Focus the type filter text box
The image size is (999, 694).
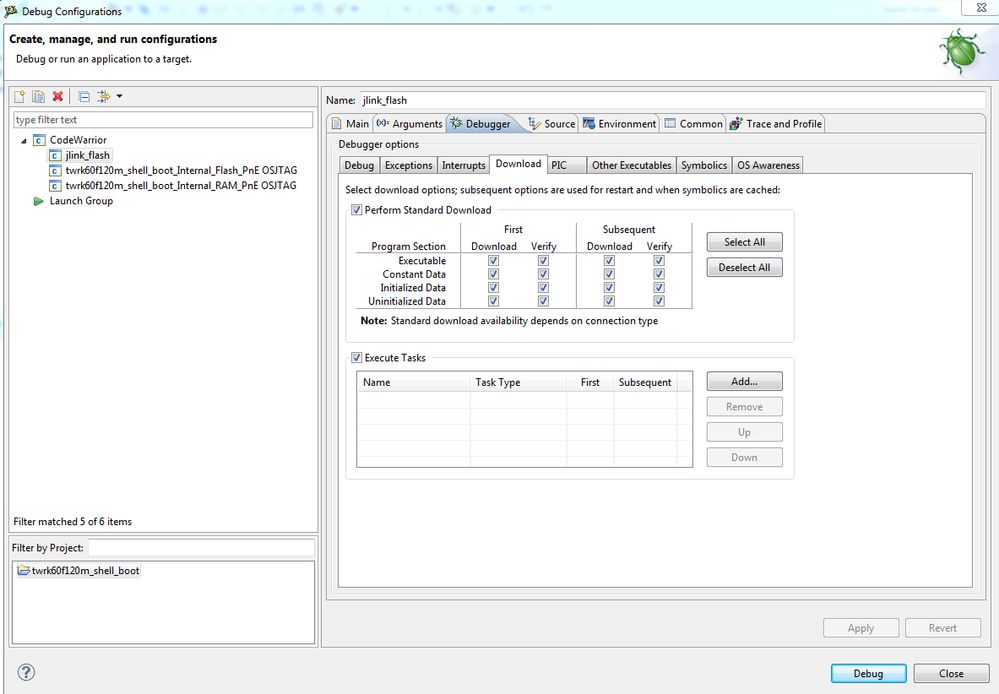click(163, 120)
